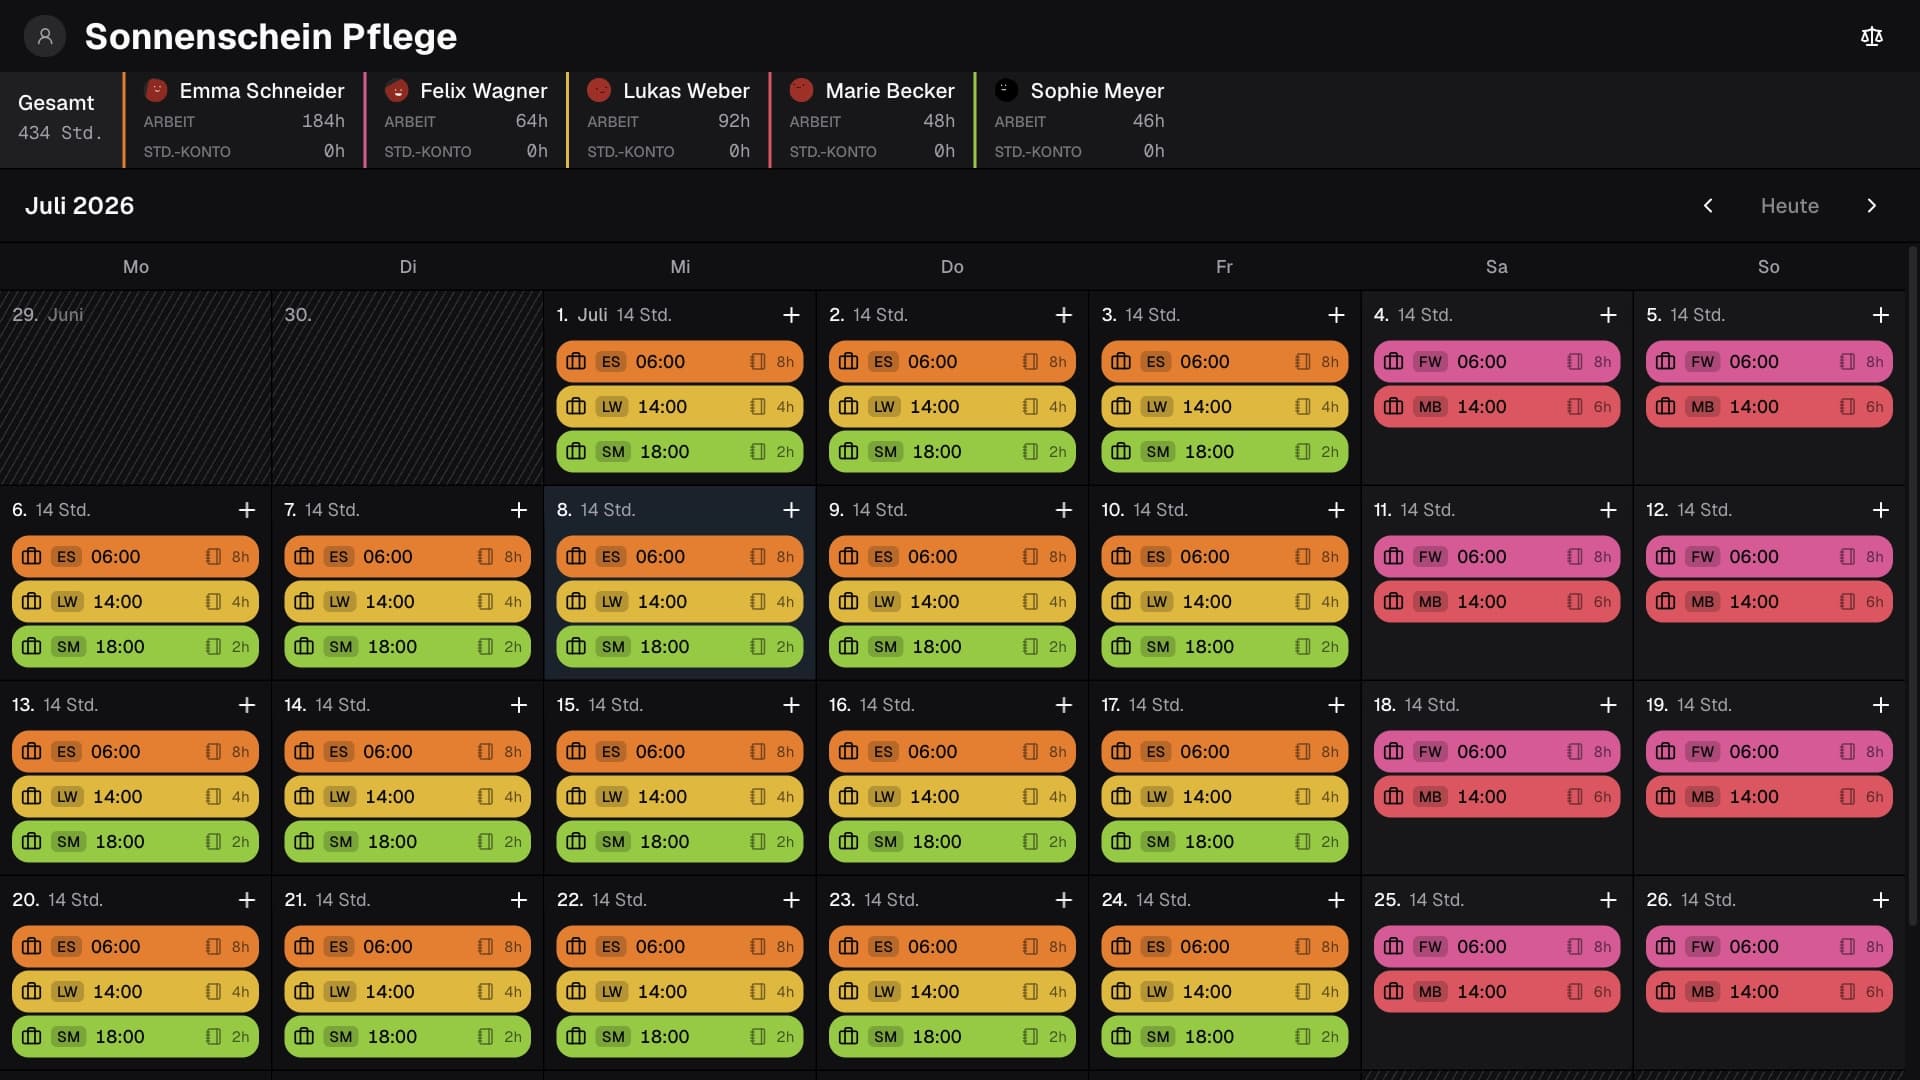The height and width of the screenshot is (1080, 1920).
Task: Open the FW 06:00 shift on July 4
Action: pyautogui.click(x=1496, y=362)
